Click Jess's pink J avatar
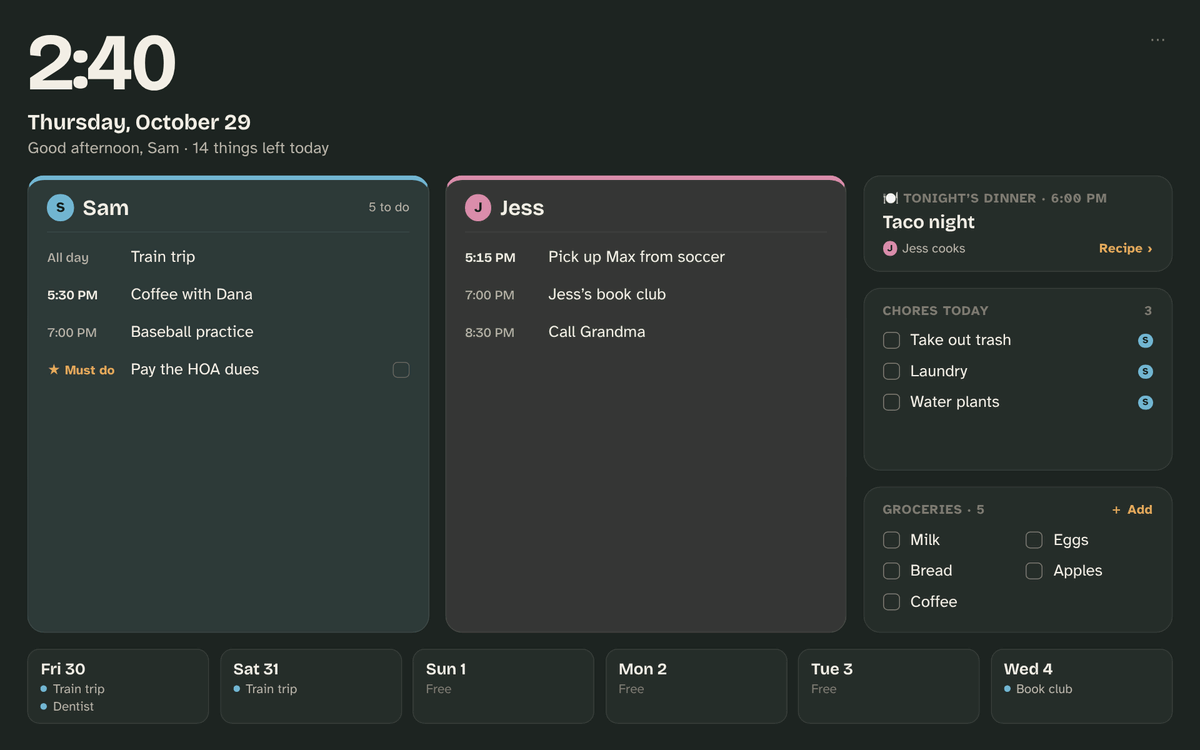Image resolution: width=1200 pixels, height=750 pixels. click(478, 208)
